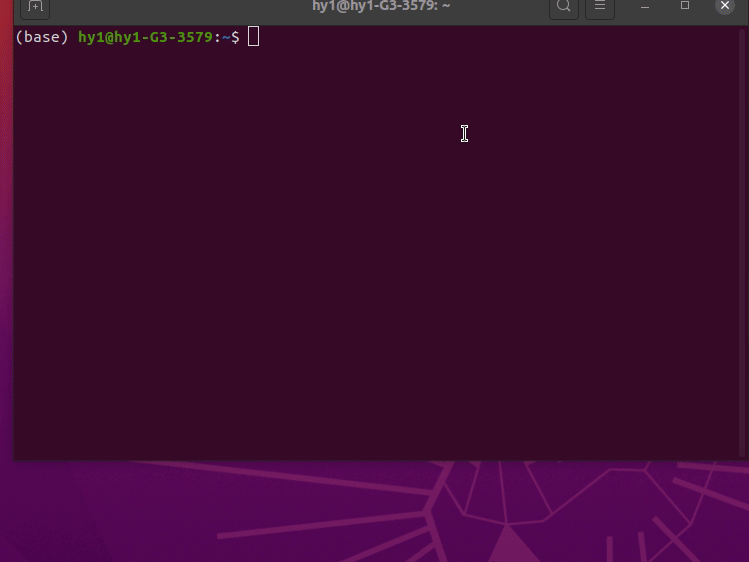Minimize the terminal window
This screenshot has width=749, height=562.
pyautogui.click(x=645, y=7)
